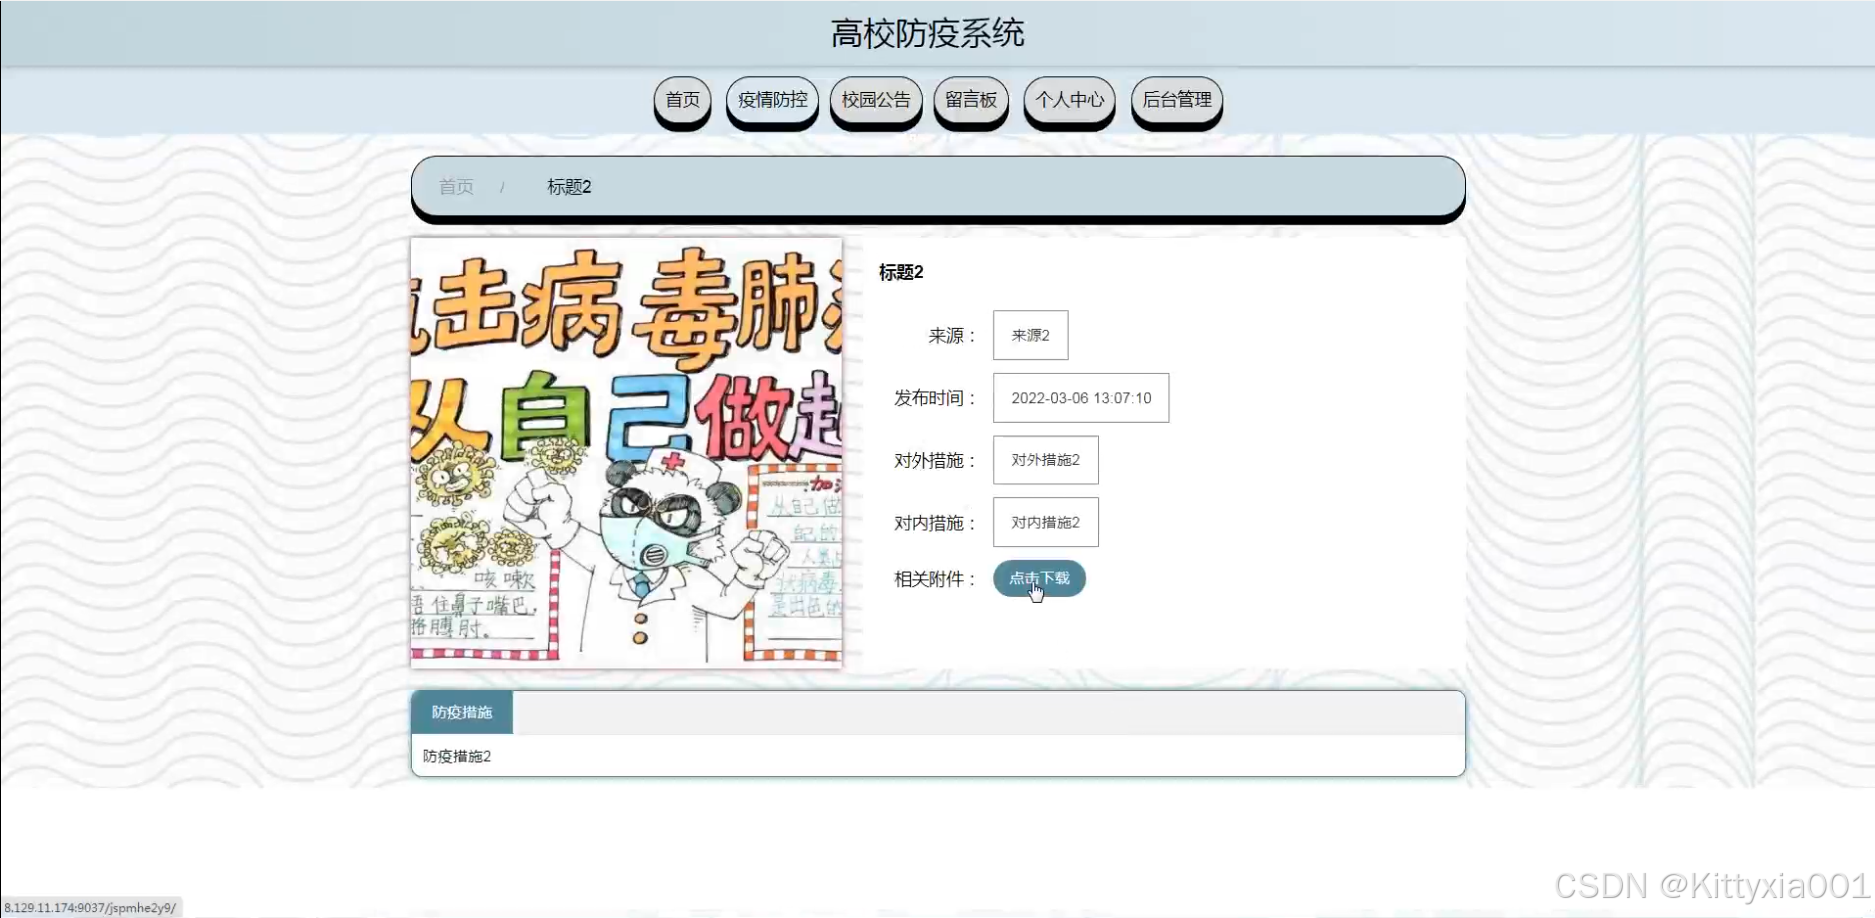Click the 对外措施： label

935,461
